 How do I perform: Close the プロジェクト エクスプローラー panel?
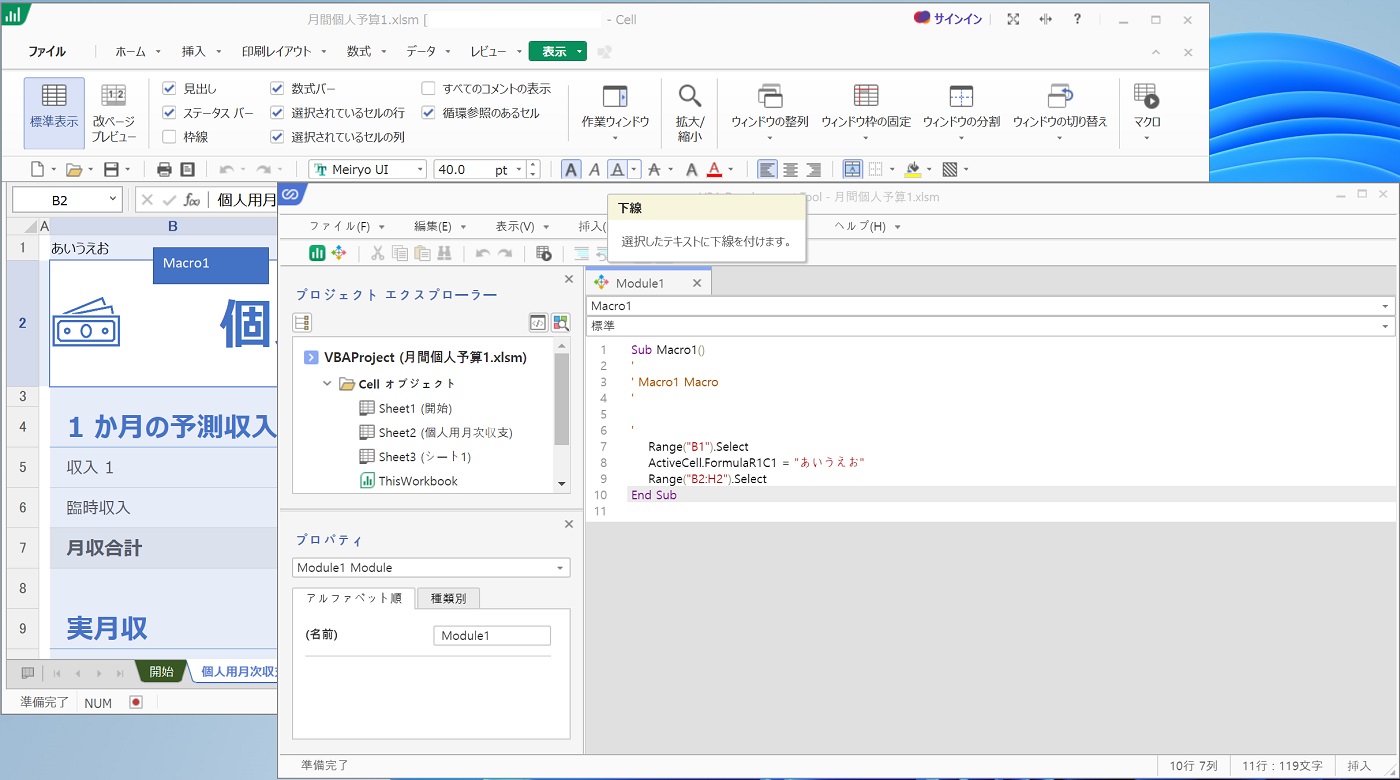coord(569,279)
